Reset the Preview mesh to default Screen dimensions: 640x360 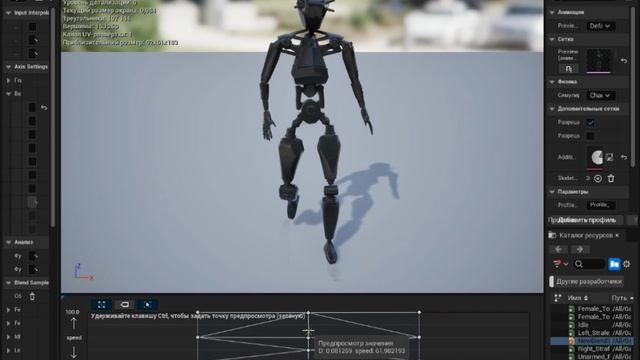tap(624, 61)
